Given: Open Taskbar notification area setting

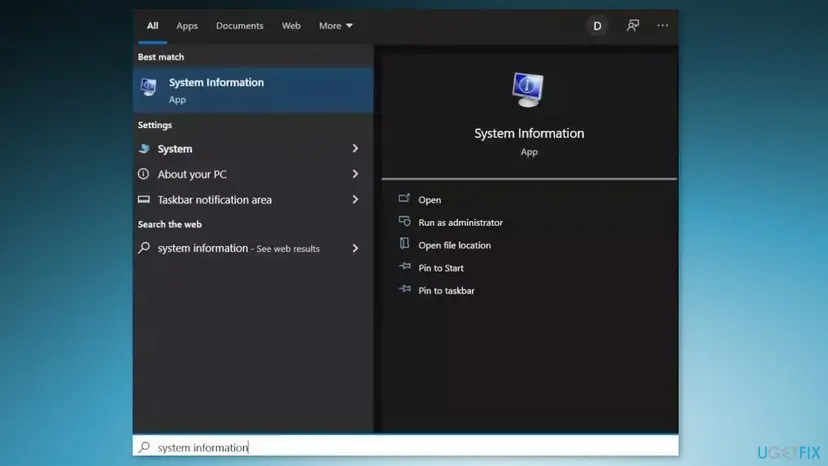Looking at the screenshot, I should pos(253,199).
